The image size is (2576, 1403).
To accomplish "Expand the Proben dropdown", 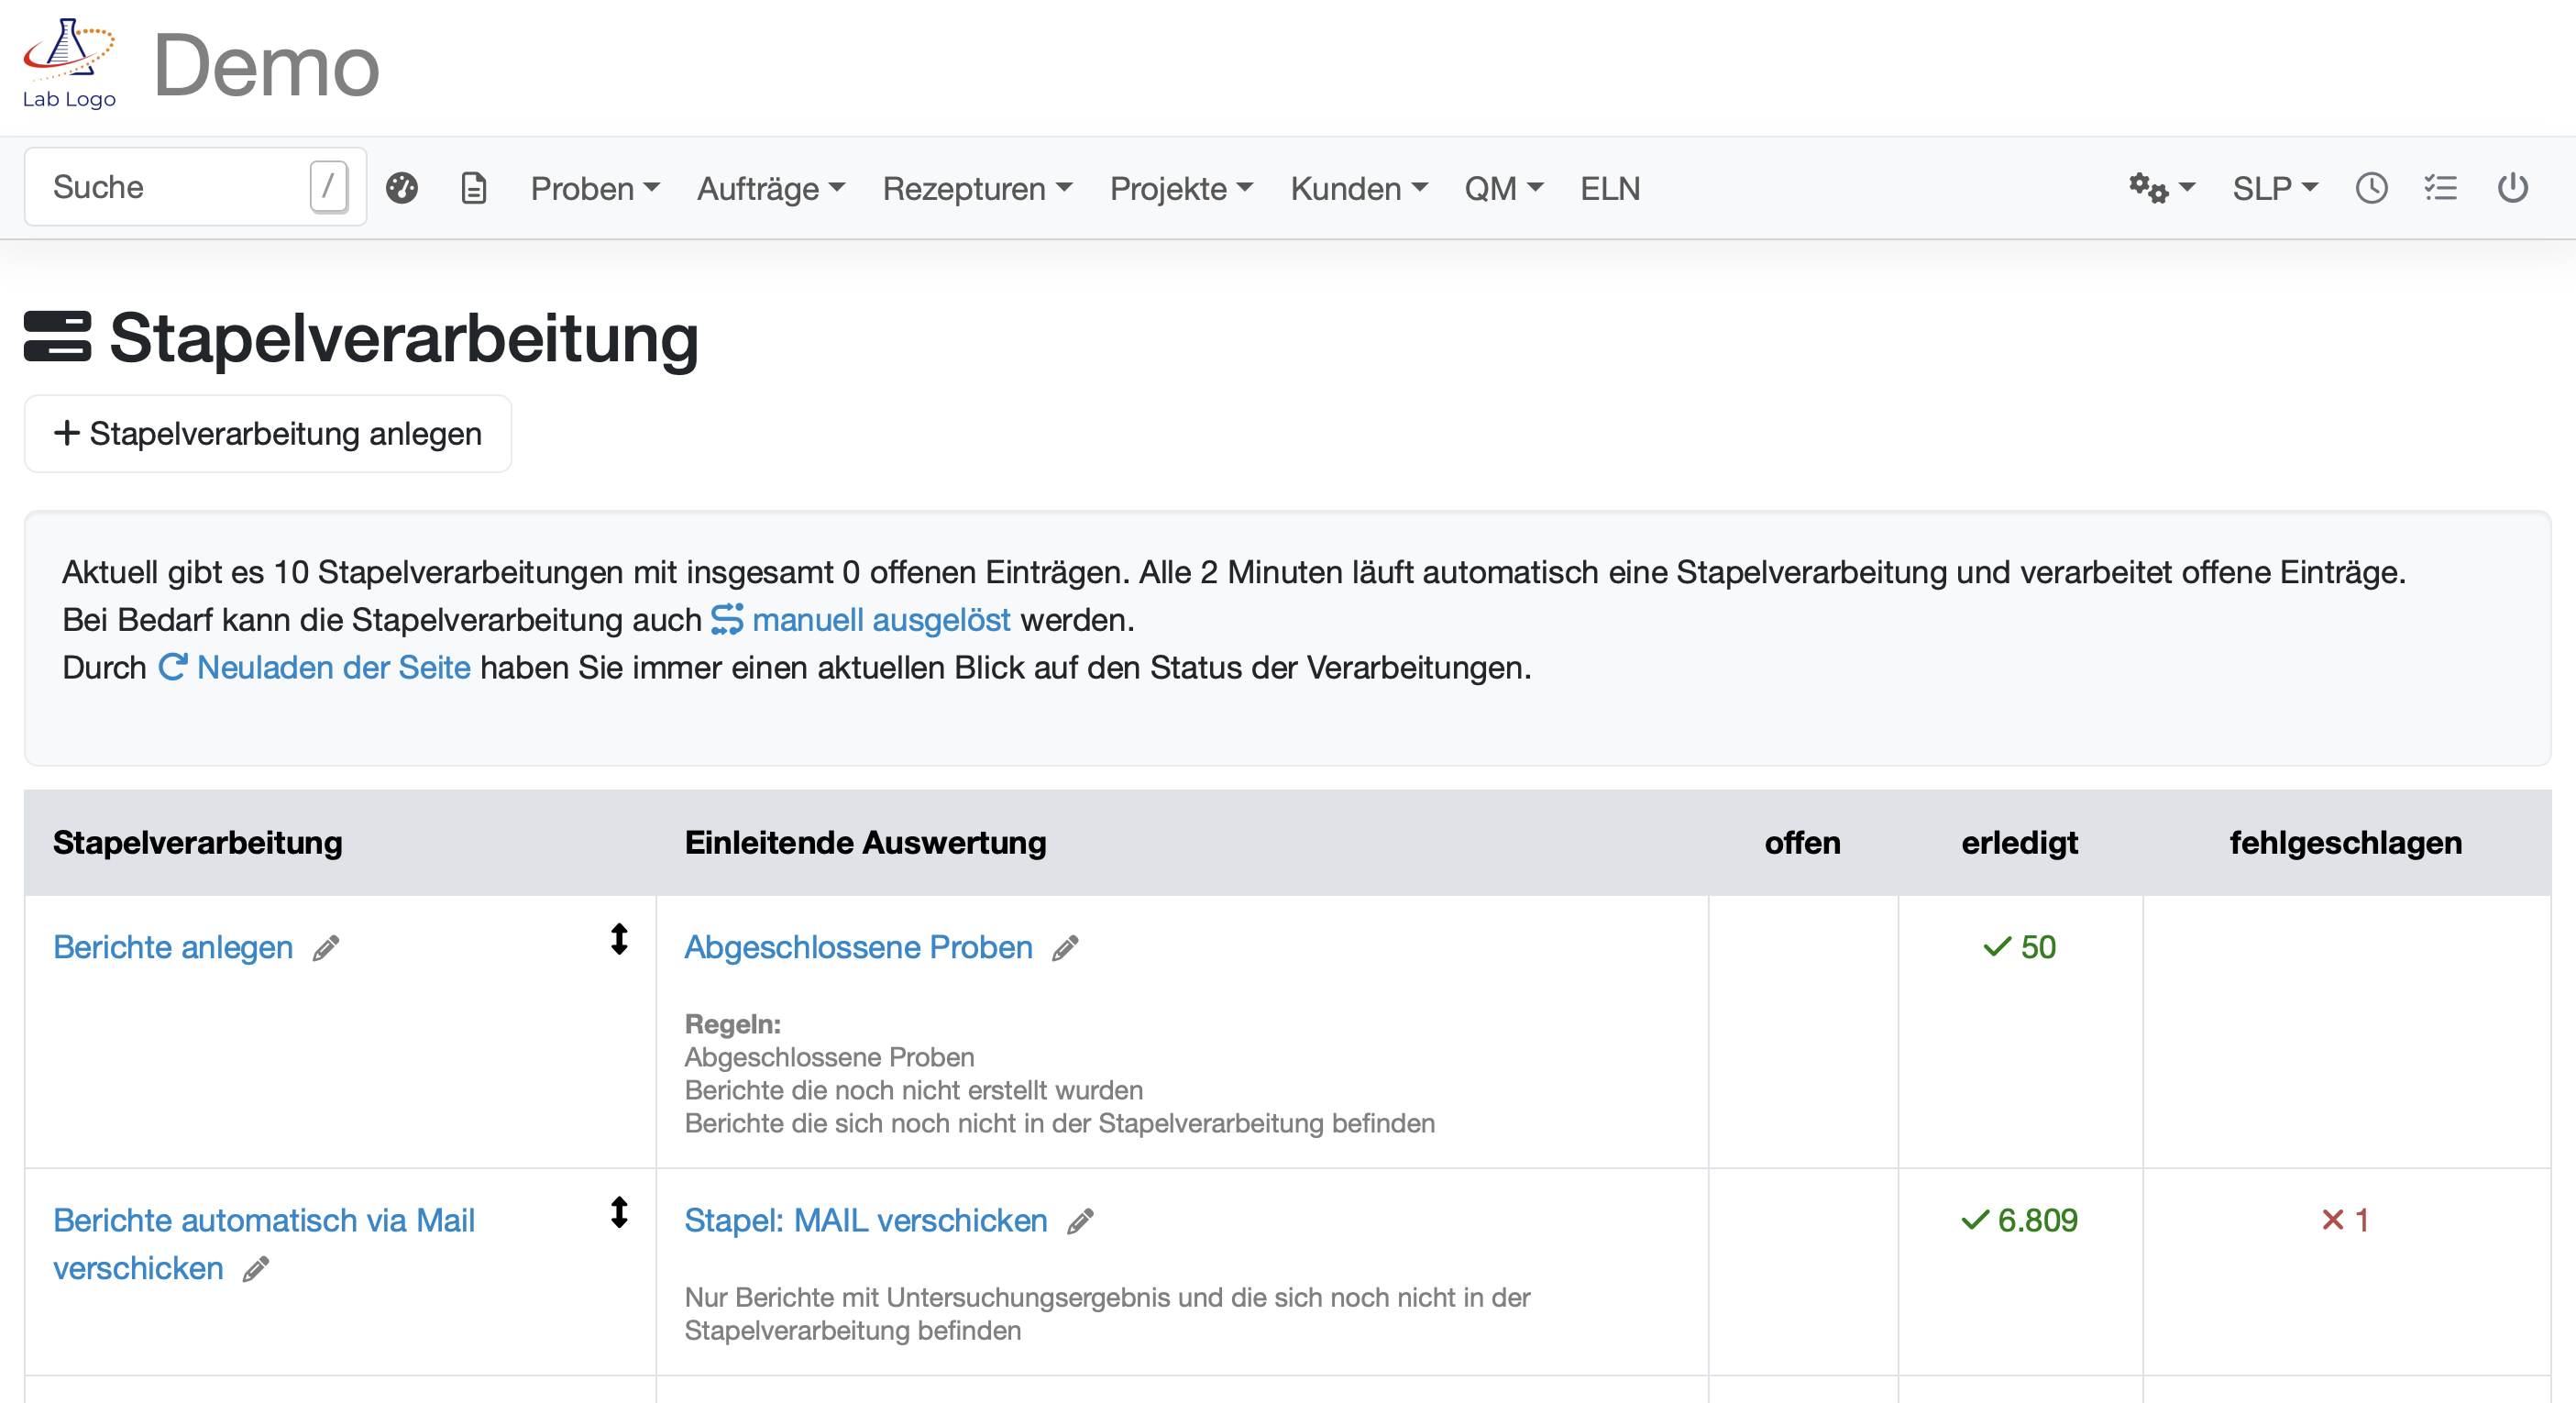I will (x=594, y=188).
